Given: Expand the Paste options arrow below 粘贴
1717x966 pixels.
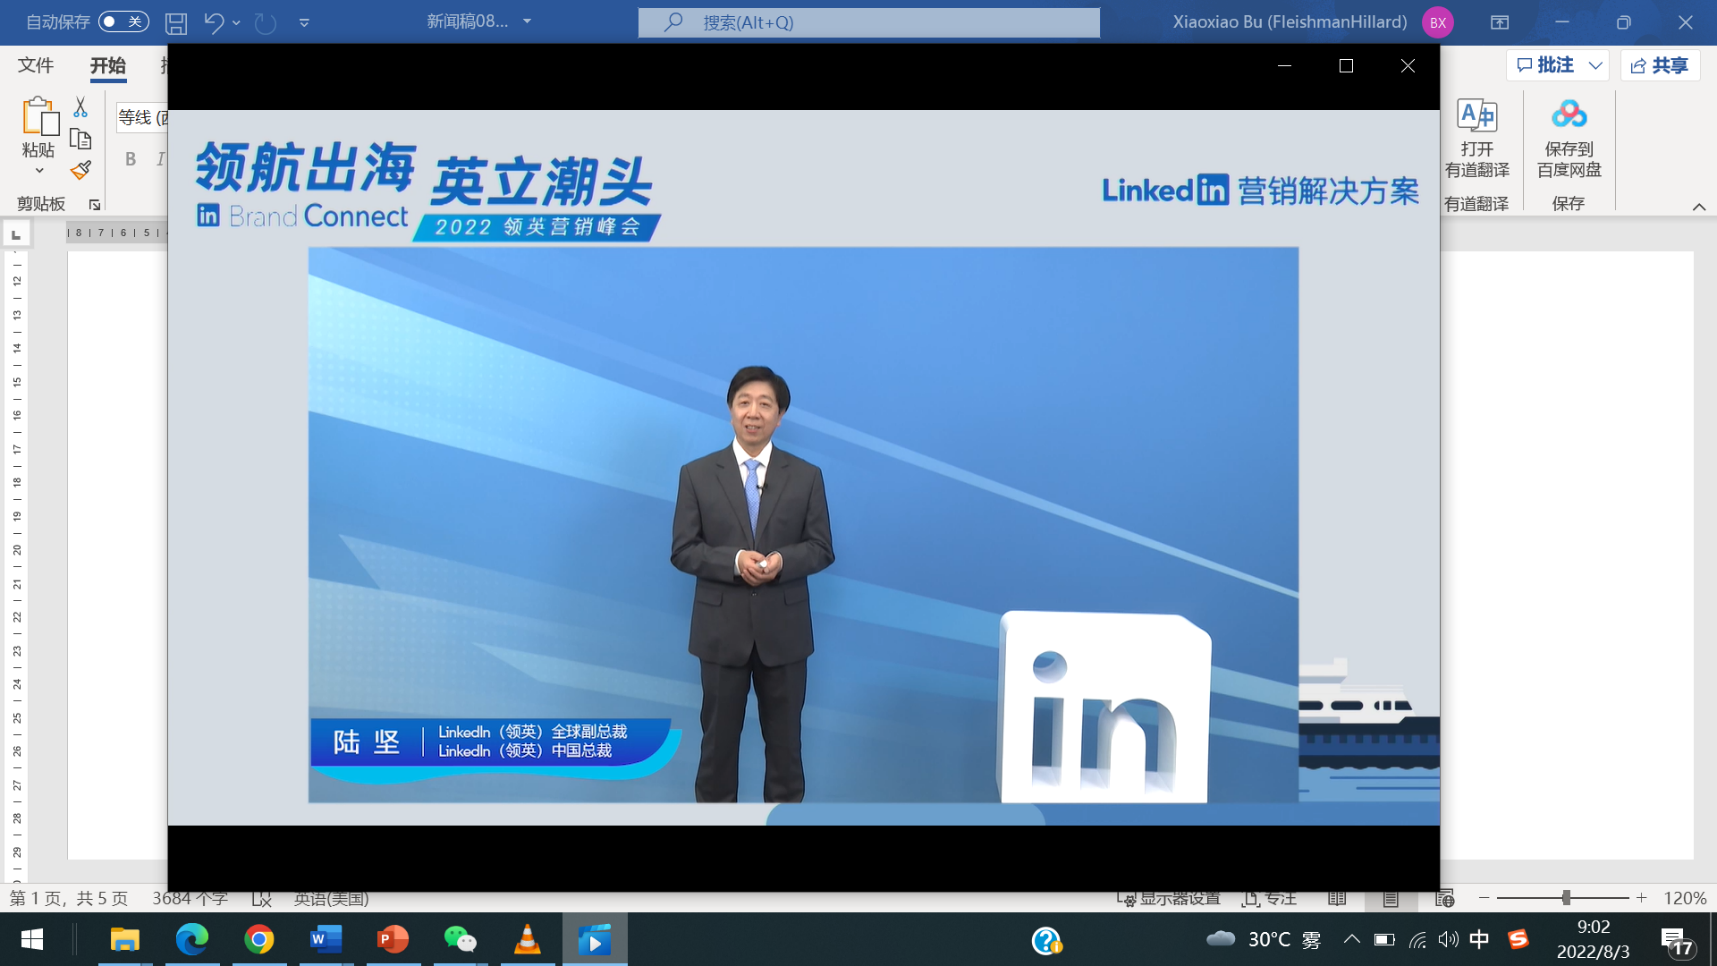Looking at the screenshot, I should tap(39, 172).
